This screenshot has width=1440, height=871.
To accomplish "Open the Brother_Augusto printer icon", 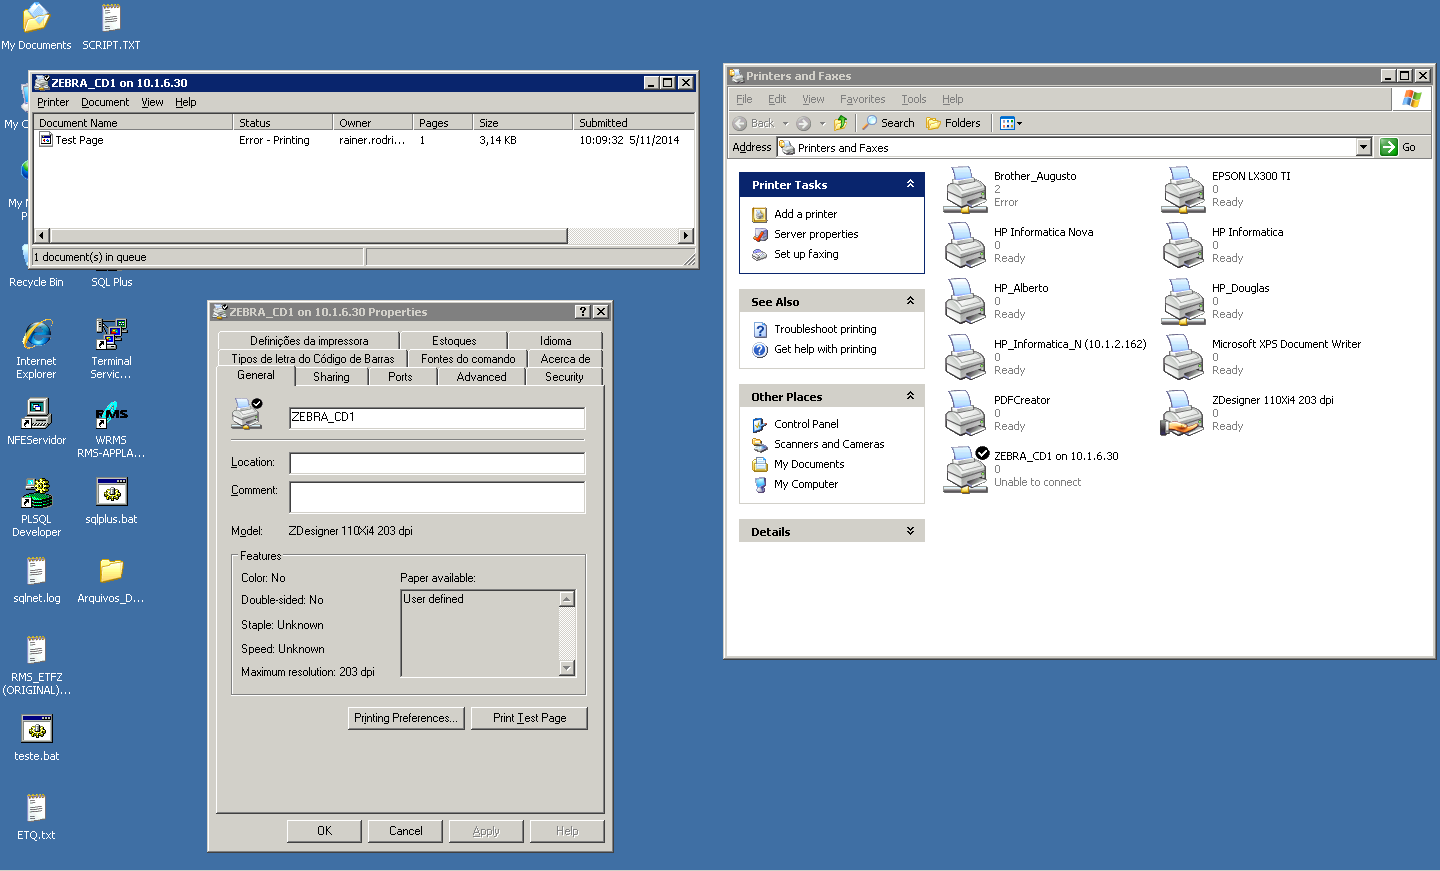I will [966, 190].
